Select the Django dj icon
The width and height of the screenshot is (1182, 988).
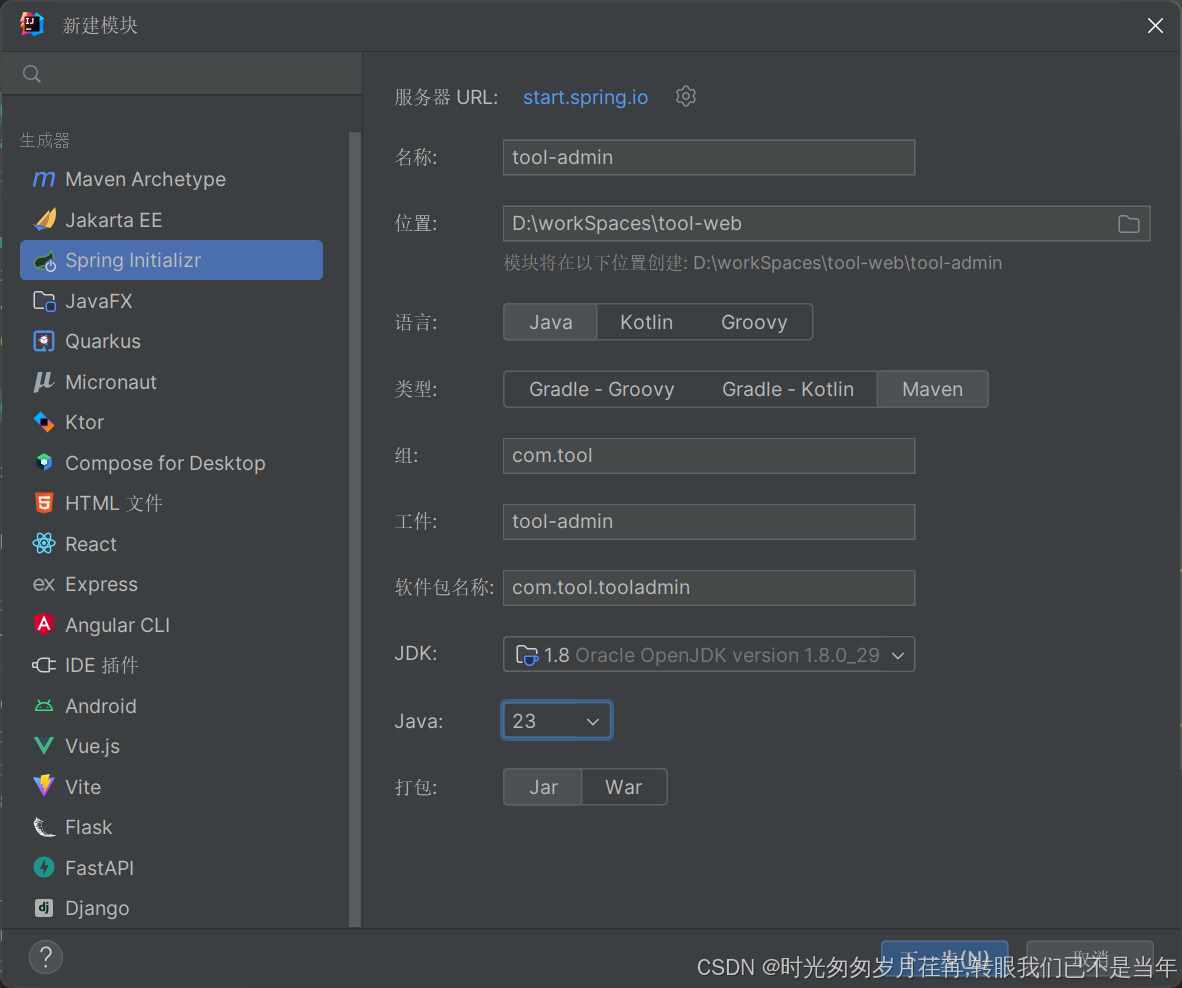click(x=44, y=908)
